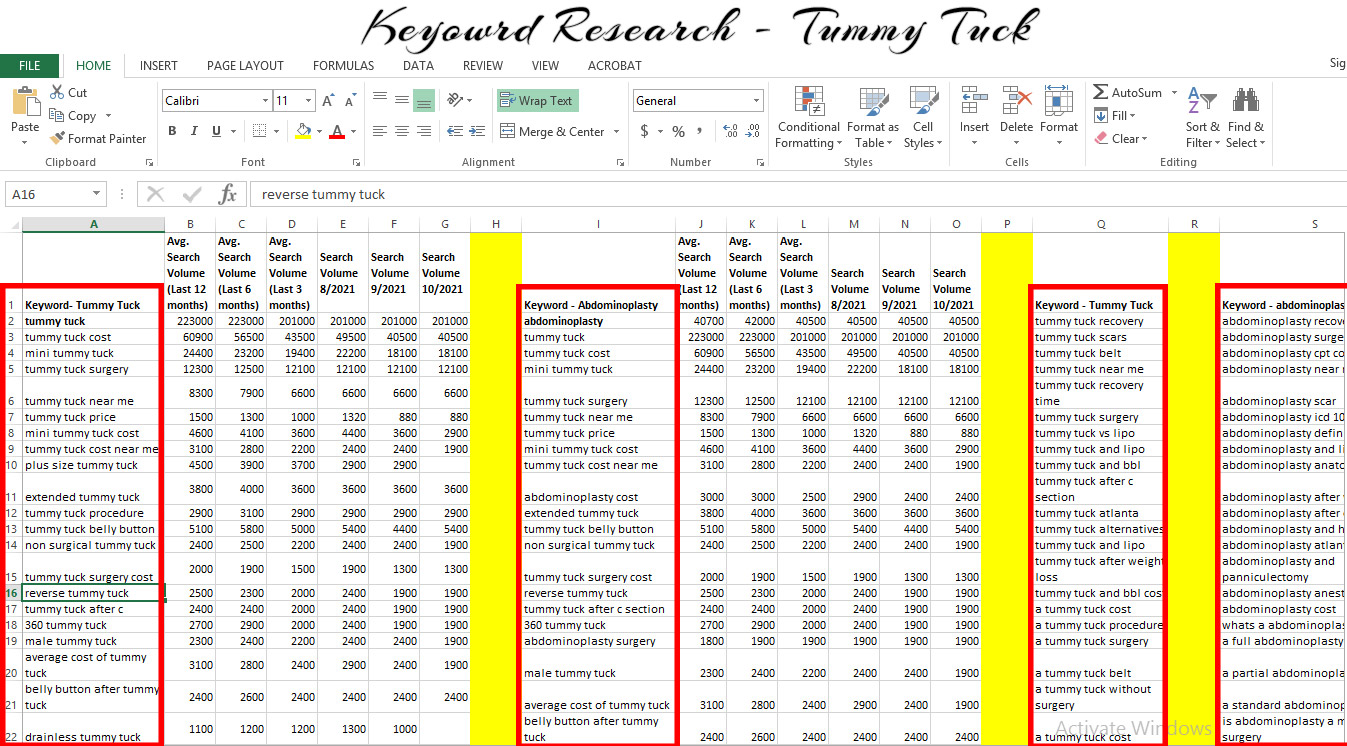Decrease decimal places
This screenshot has width=1347, height=746.
(x=752, y=131)
